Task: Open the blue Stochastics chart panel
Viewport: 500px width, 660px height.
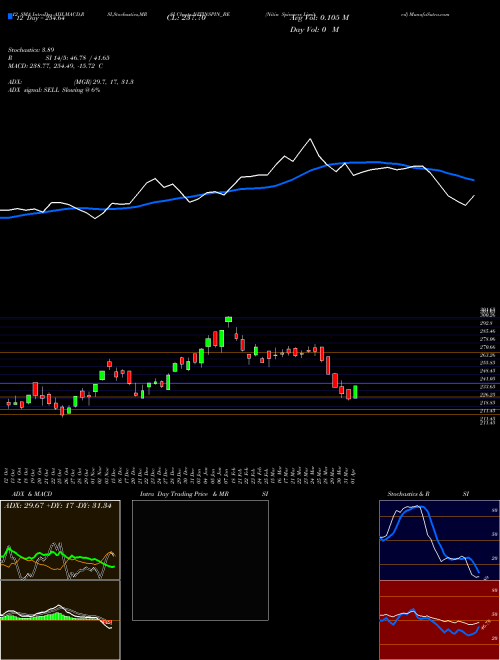Action: [x=439, y=540]
